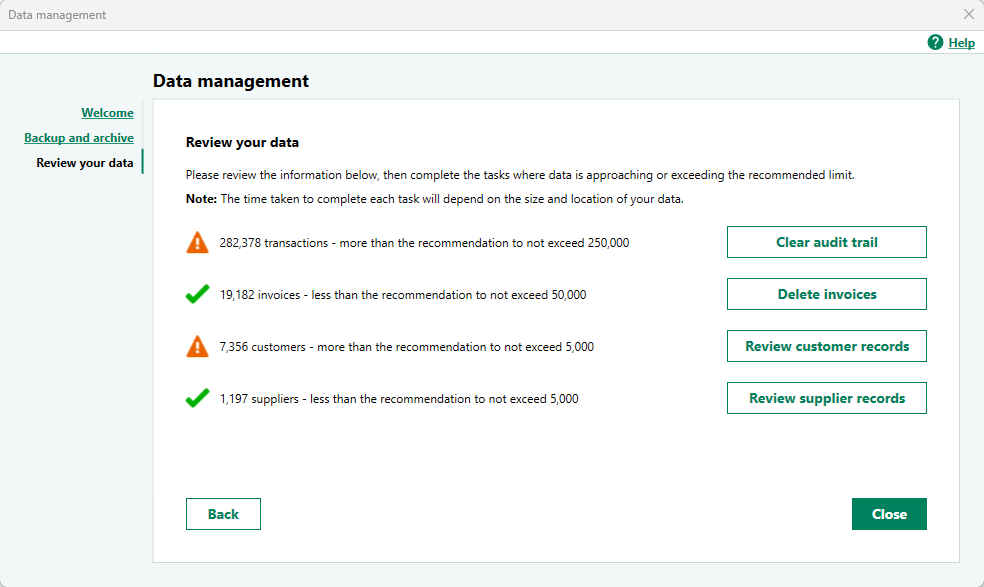Click the green checkmark next to invoices
The image size is (984, 587).
point(197,295)
